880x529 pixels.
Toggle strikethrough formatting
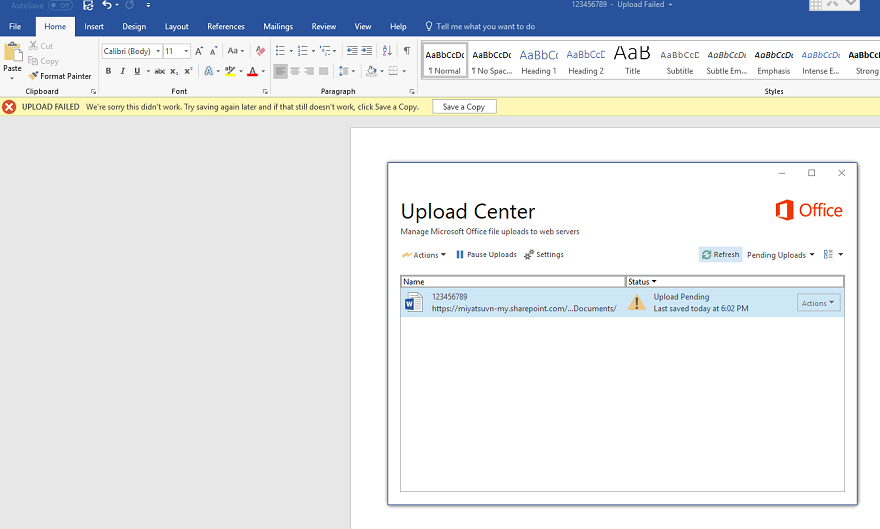(x=160, y=71)
